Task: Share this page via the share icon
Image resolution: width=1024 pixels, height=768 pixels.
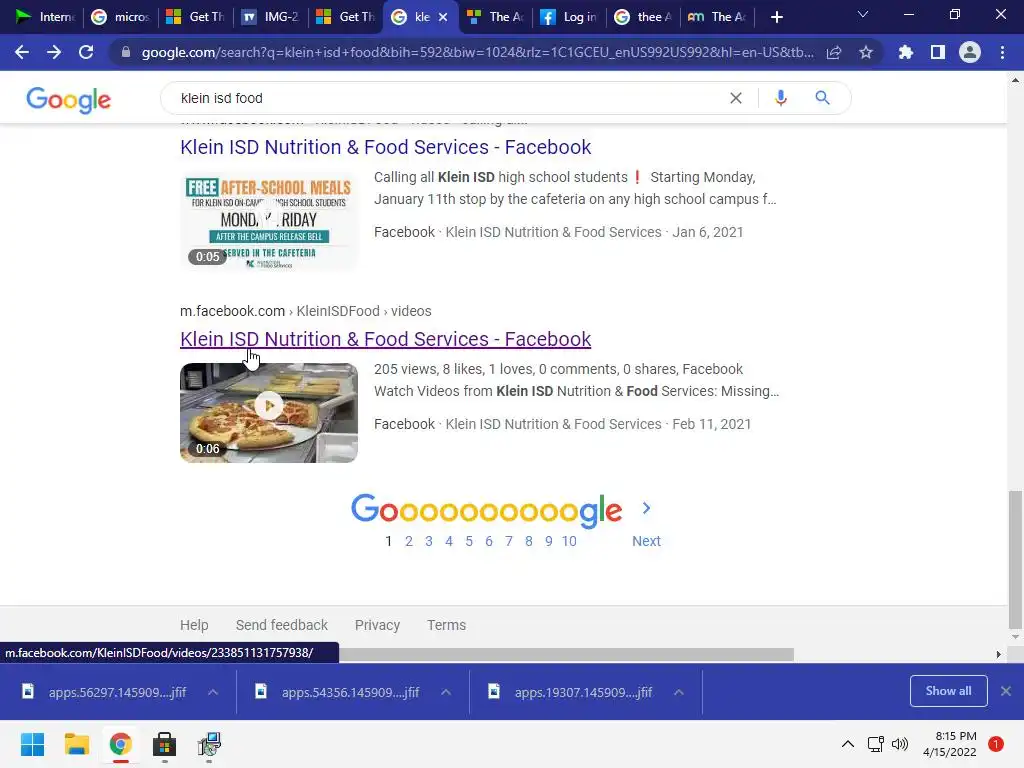Action: pos(834,52)
